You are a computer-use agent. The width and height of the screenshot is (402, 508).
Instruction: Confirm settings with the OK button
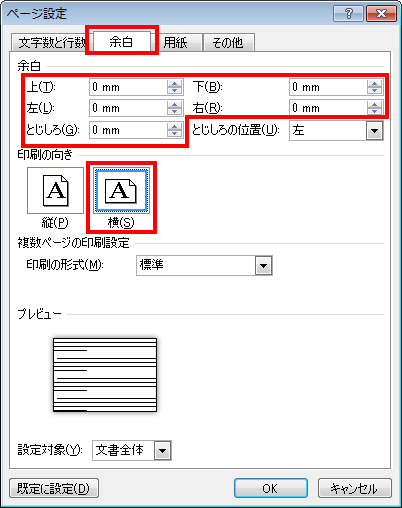[270, 488]
